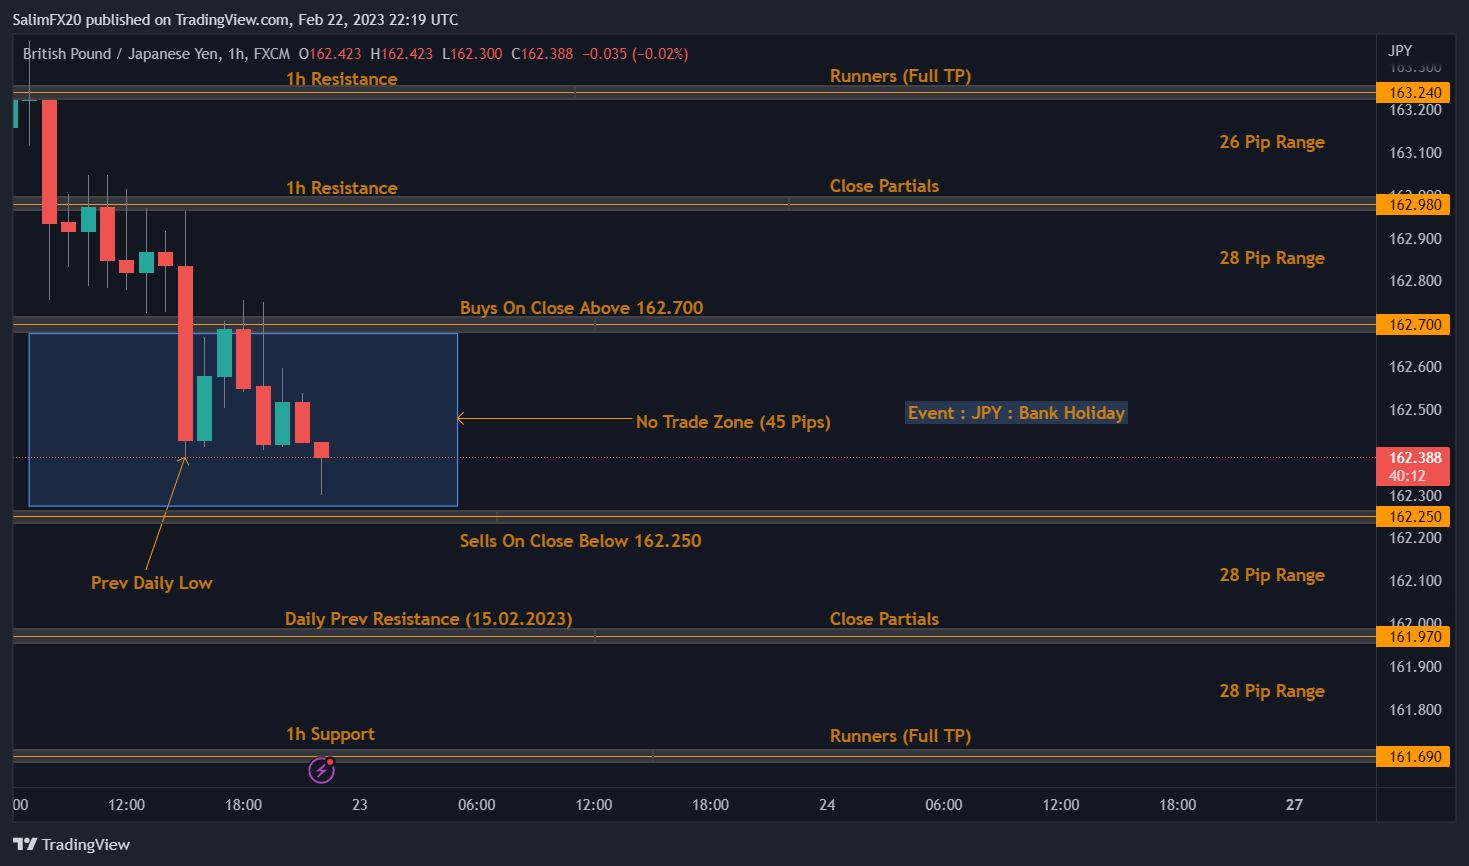Image resolution: width=1469 pixels, height=866 pixels.
Task: Select the 163.240 orange price label
Action: click(1415, 93)
